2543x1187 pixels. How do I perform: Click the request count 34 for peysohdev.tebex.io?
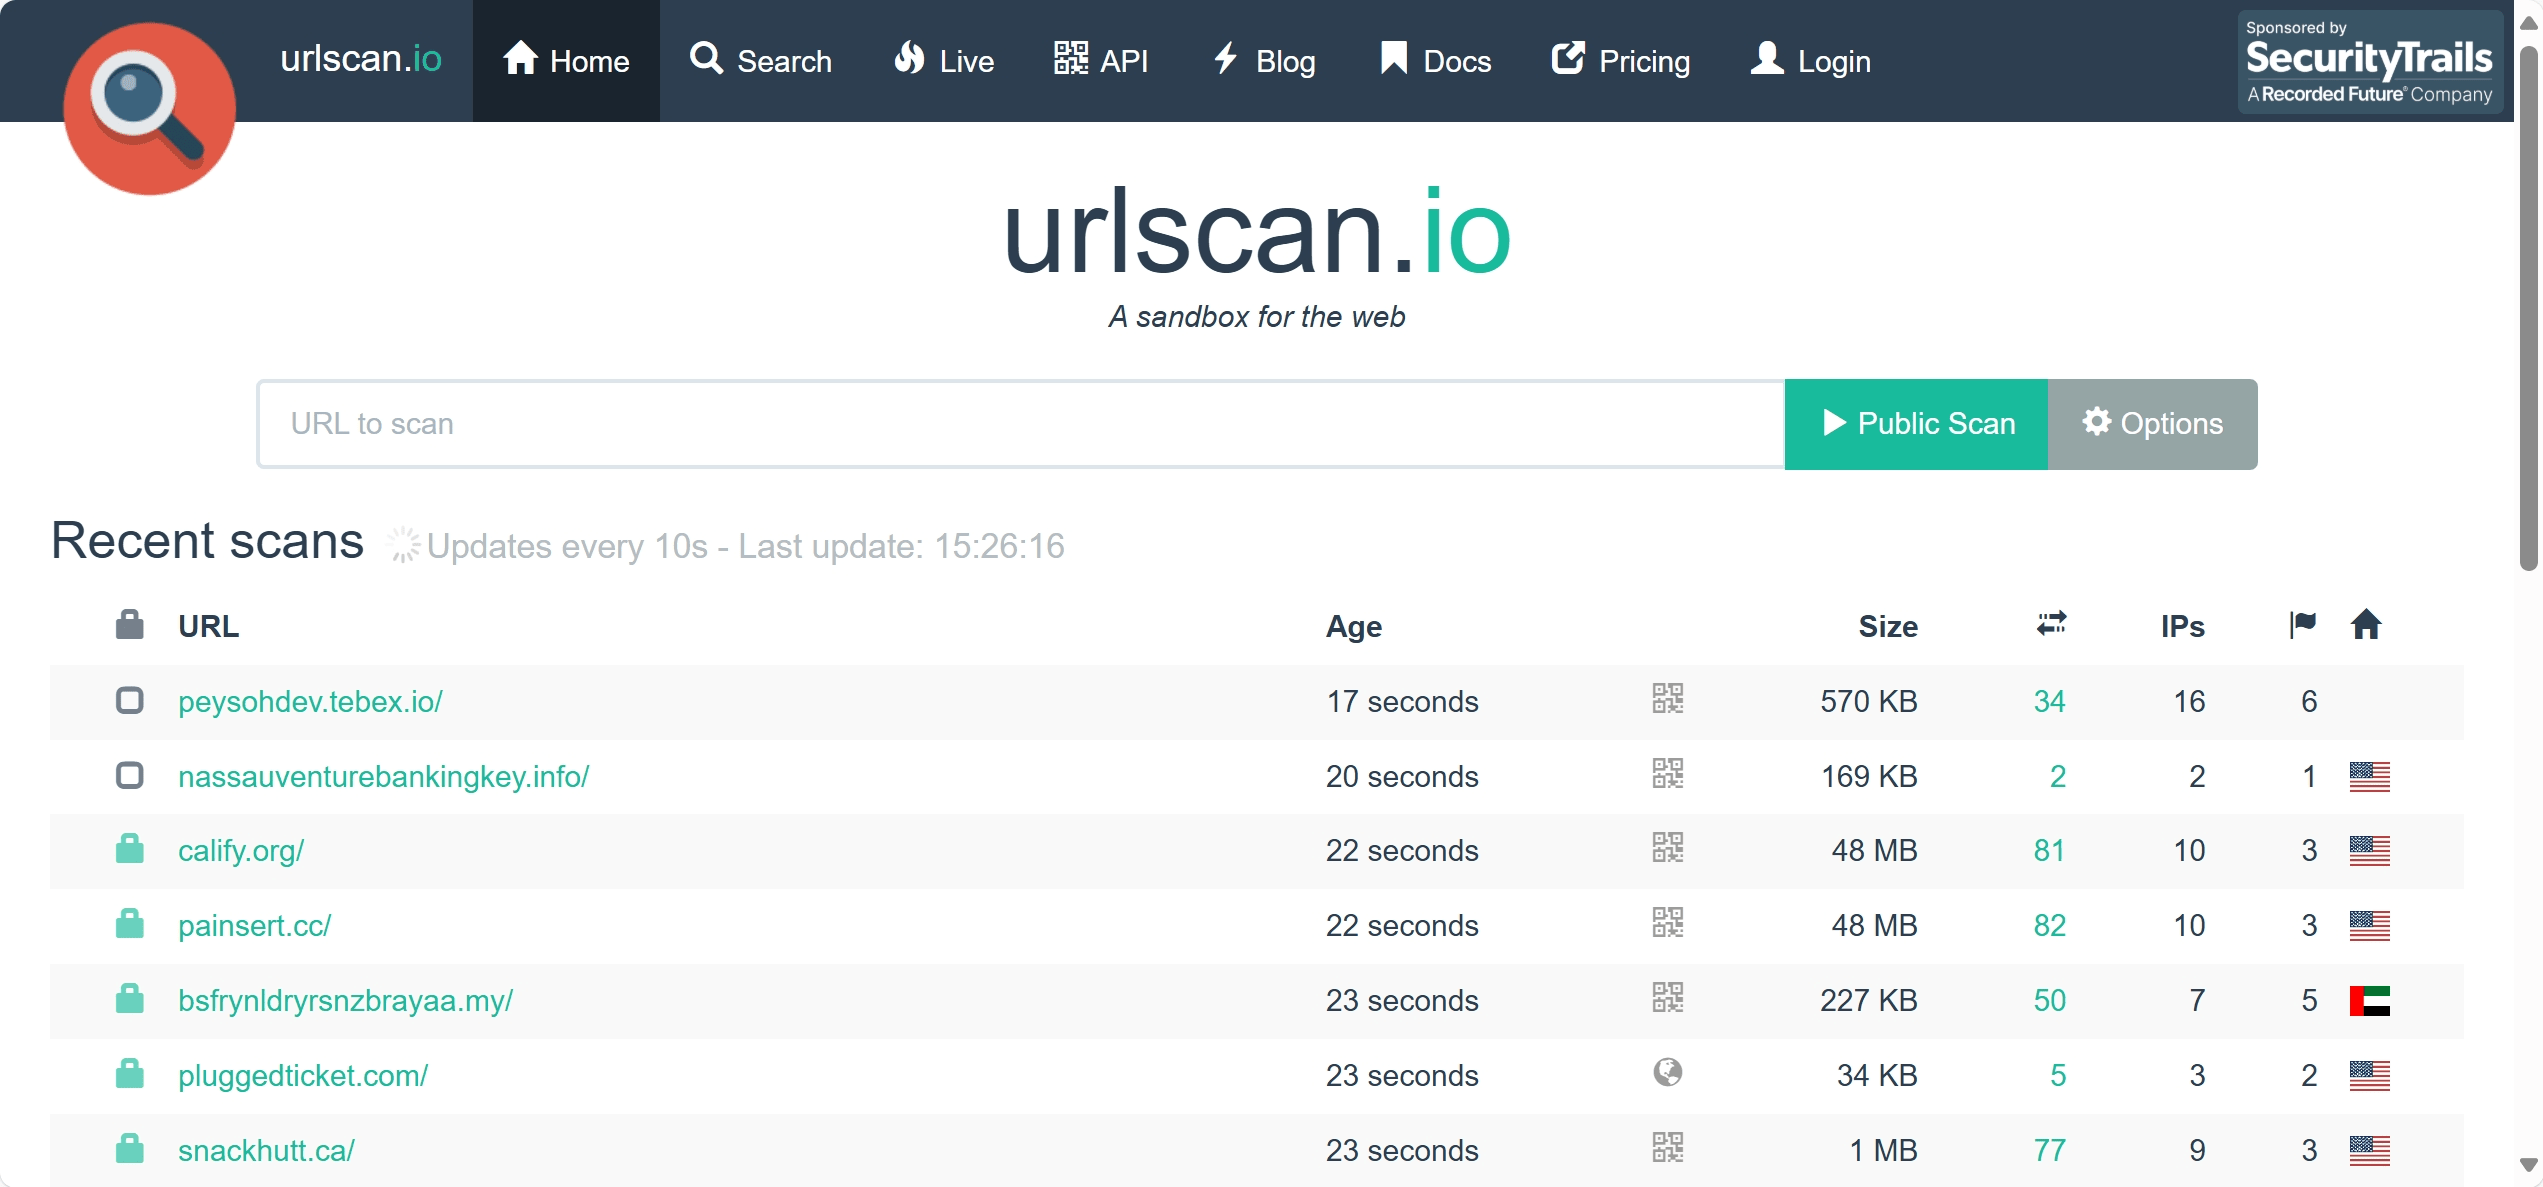click(x=2049, y=701)
